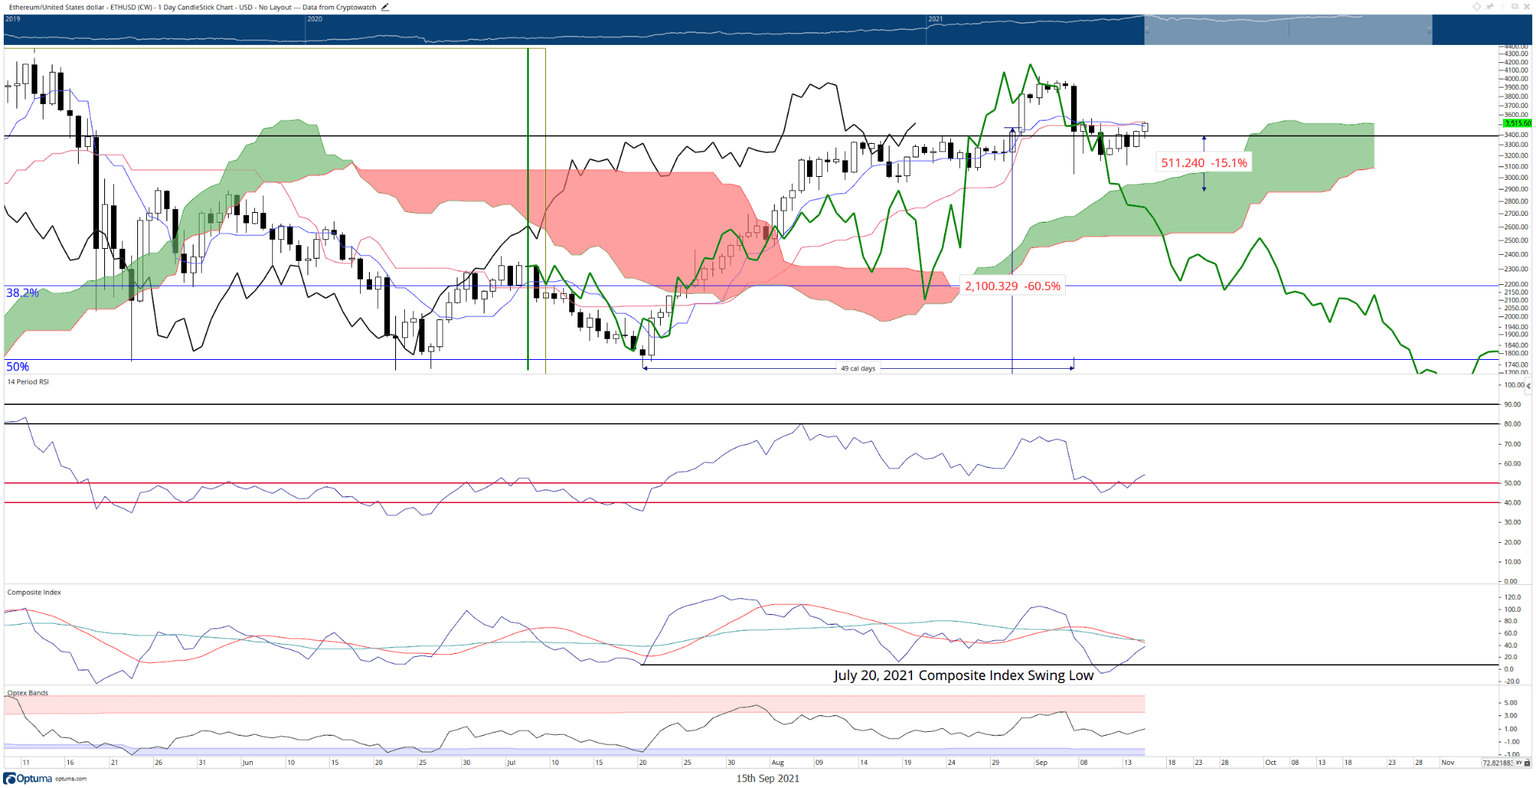
Task: Select the 2,100.329 -60.5% measurement label
Action: (x=1012, y=286)
